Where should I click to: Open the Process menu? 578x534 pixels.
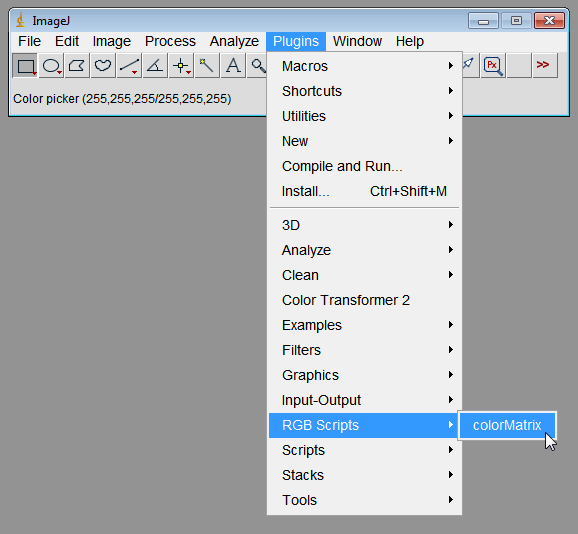170,41
